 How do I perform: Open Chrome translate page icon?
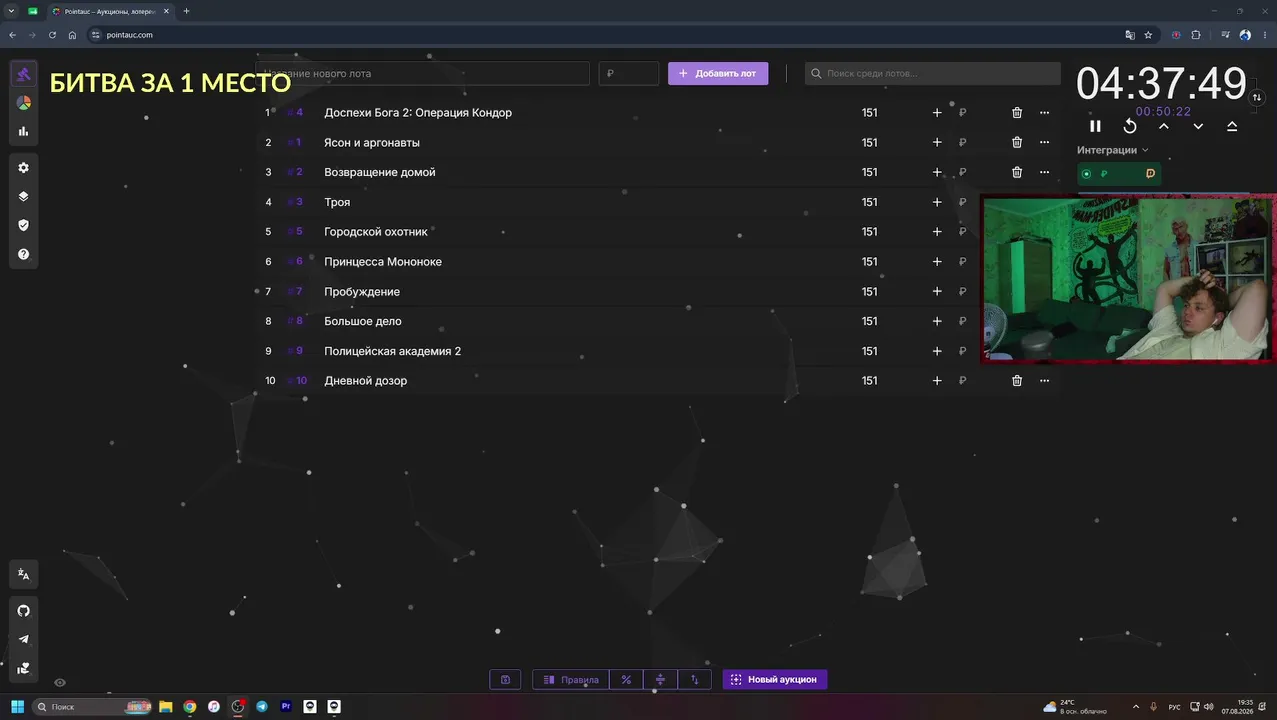point(1130,35)
